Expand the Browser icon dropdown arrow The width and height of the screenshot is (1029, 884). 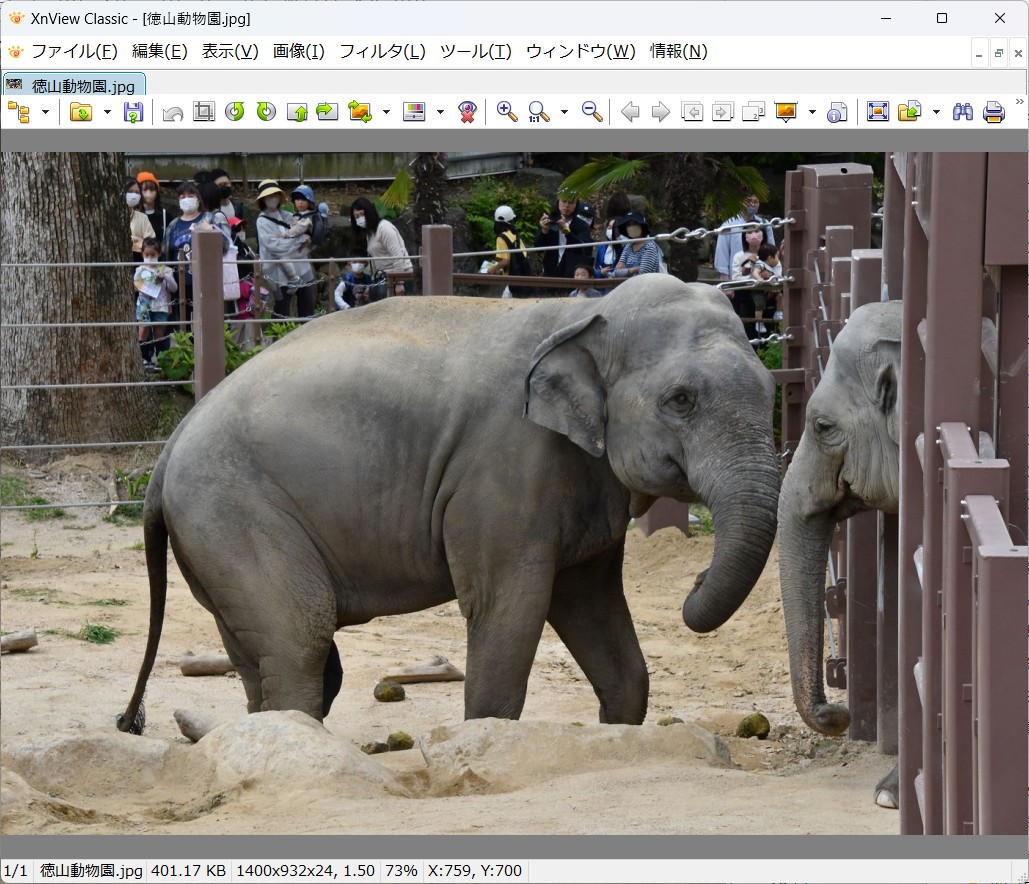(x=45, y=112)
